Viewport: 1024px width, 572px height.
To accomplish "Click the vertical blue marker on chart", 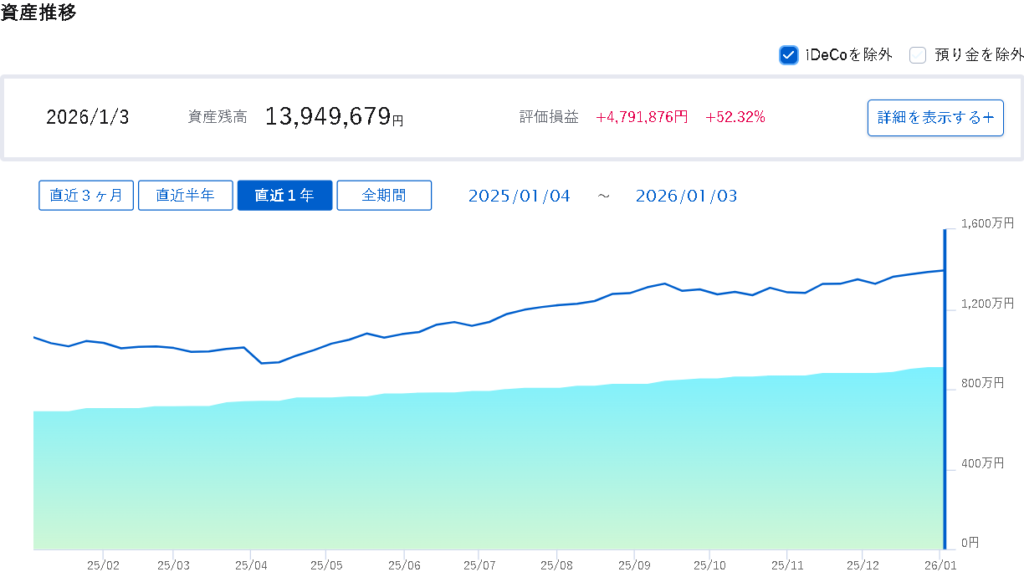I will tap(944, 390).
